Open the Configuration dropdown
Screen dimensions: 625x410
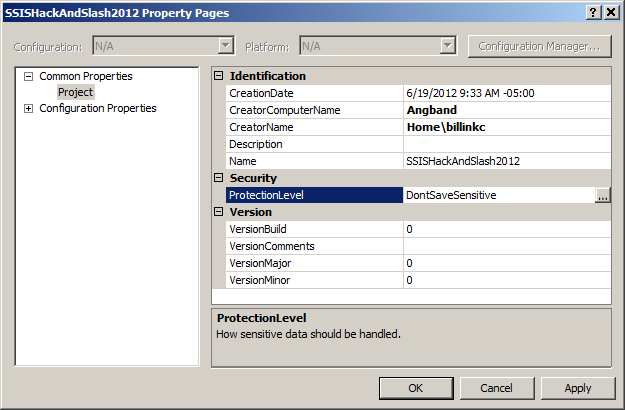[226, 45]
